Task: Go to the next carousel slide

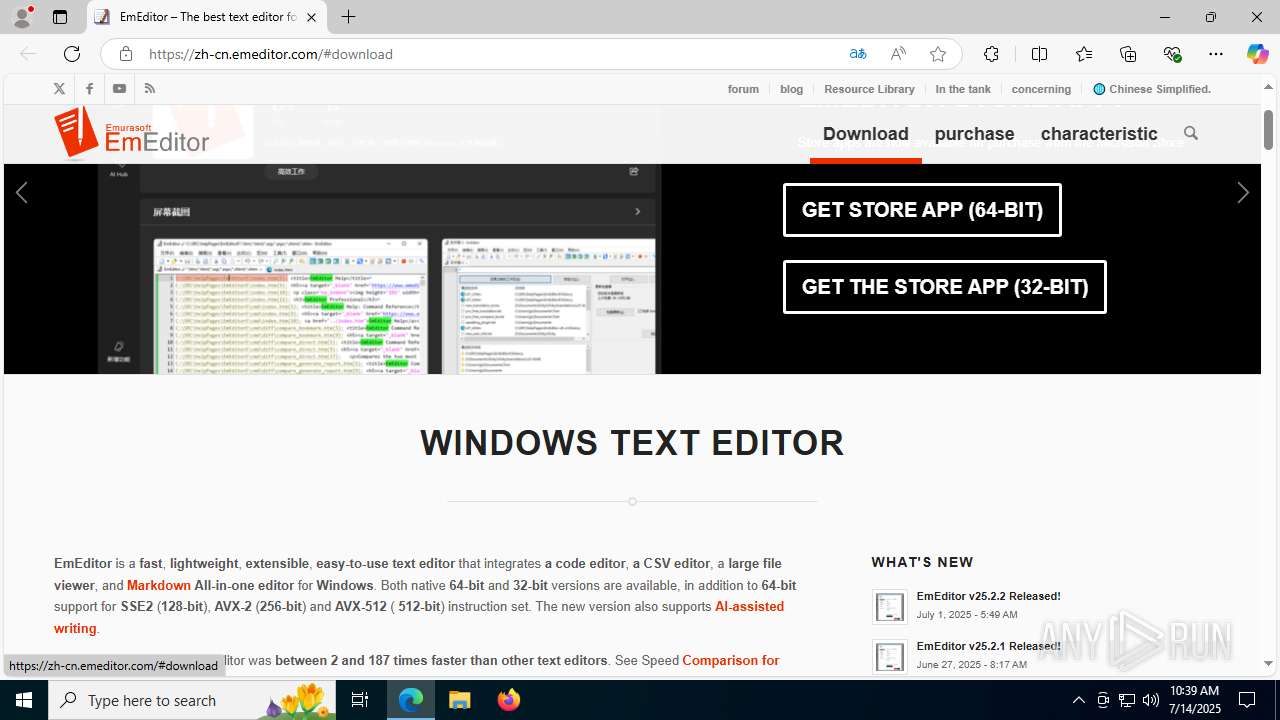Action: [1242, 192]
